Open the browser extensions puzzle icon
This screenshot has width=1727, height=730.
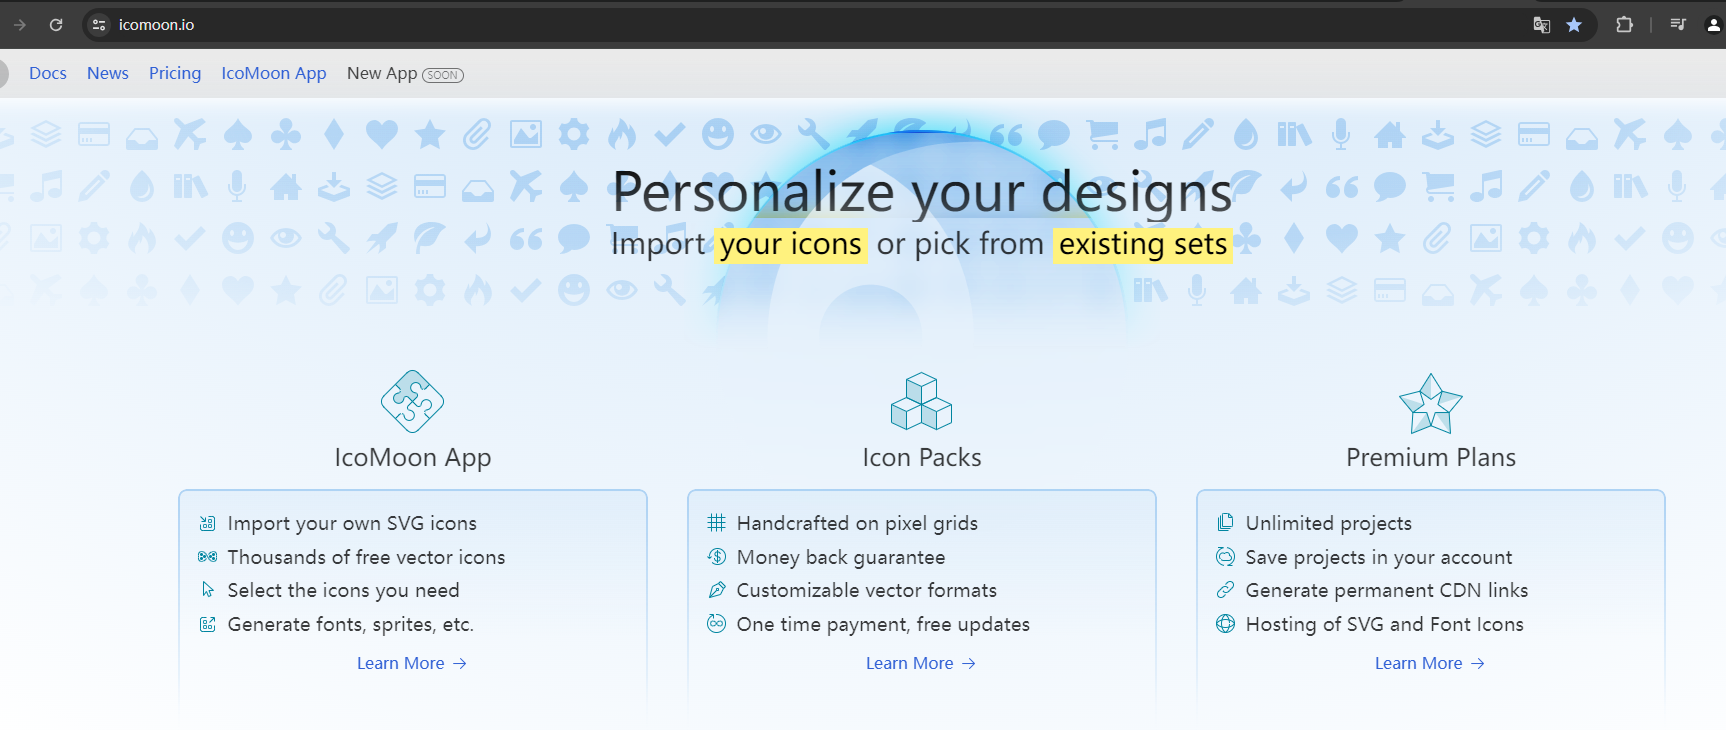(x=1624, y=25)
